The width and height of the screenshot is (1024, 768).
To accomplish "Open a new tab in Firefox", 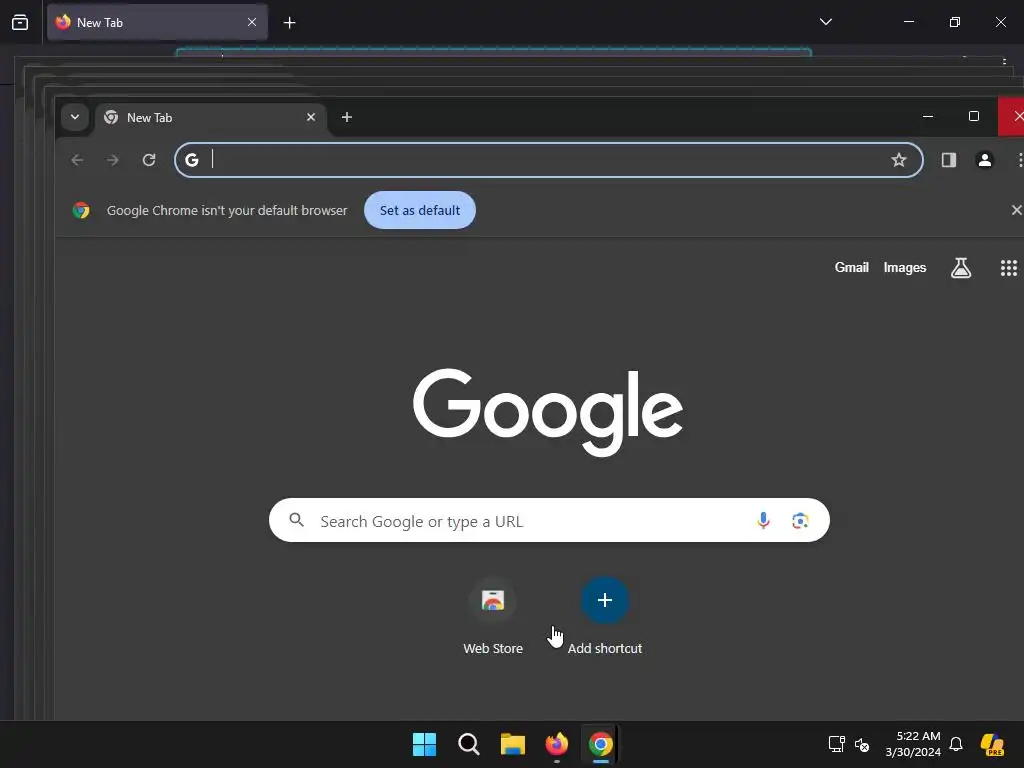I will click(289, 23).
